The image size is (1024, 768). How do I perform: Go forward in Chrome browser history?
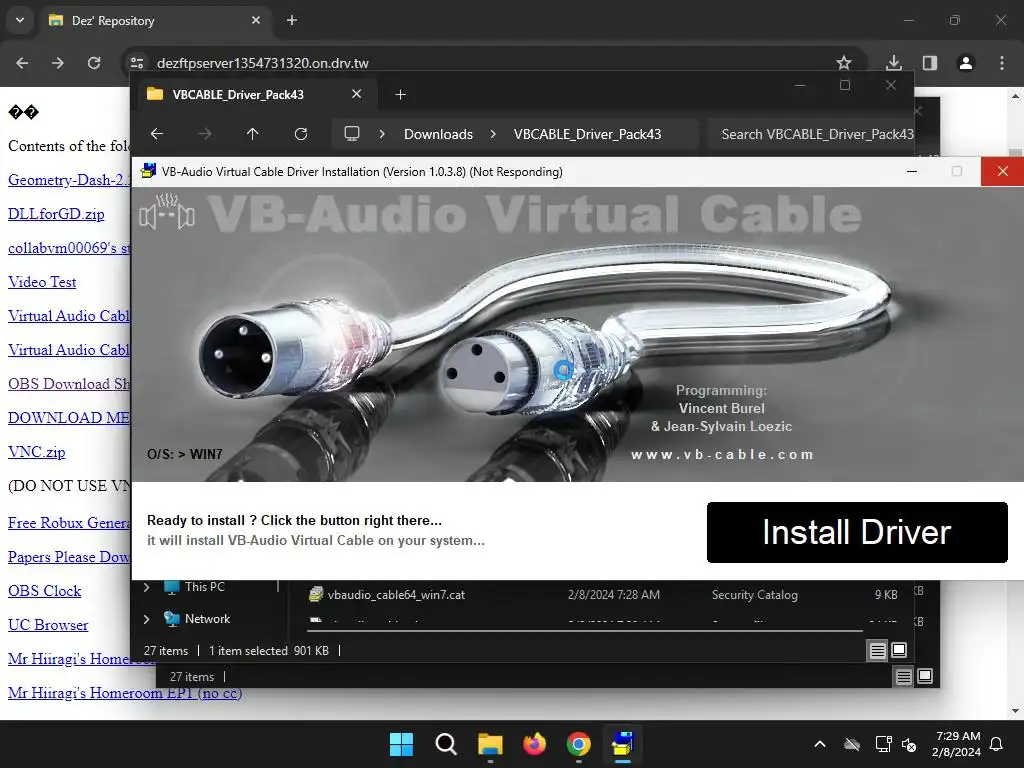tap(58, 63)
